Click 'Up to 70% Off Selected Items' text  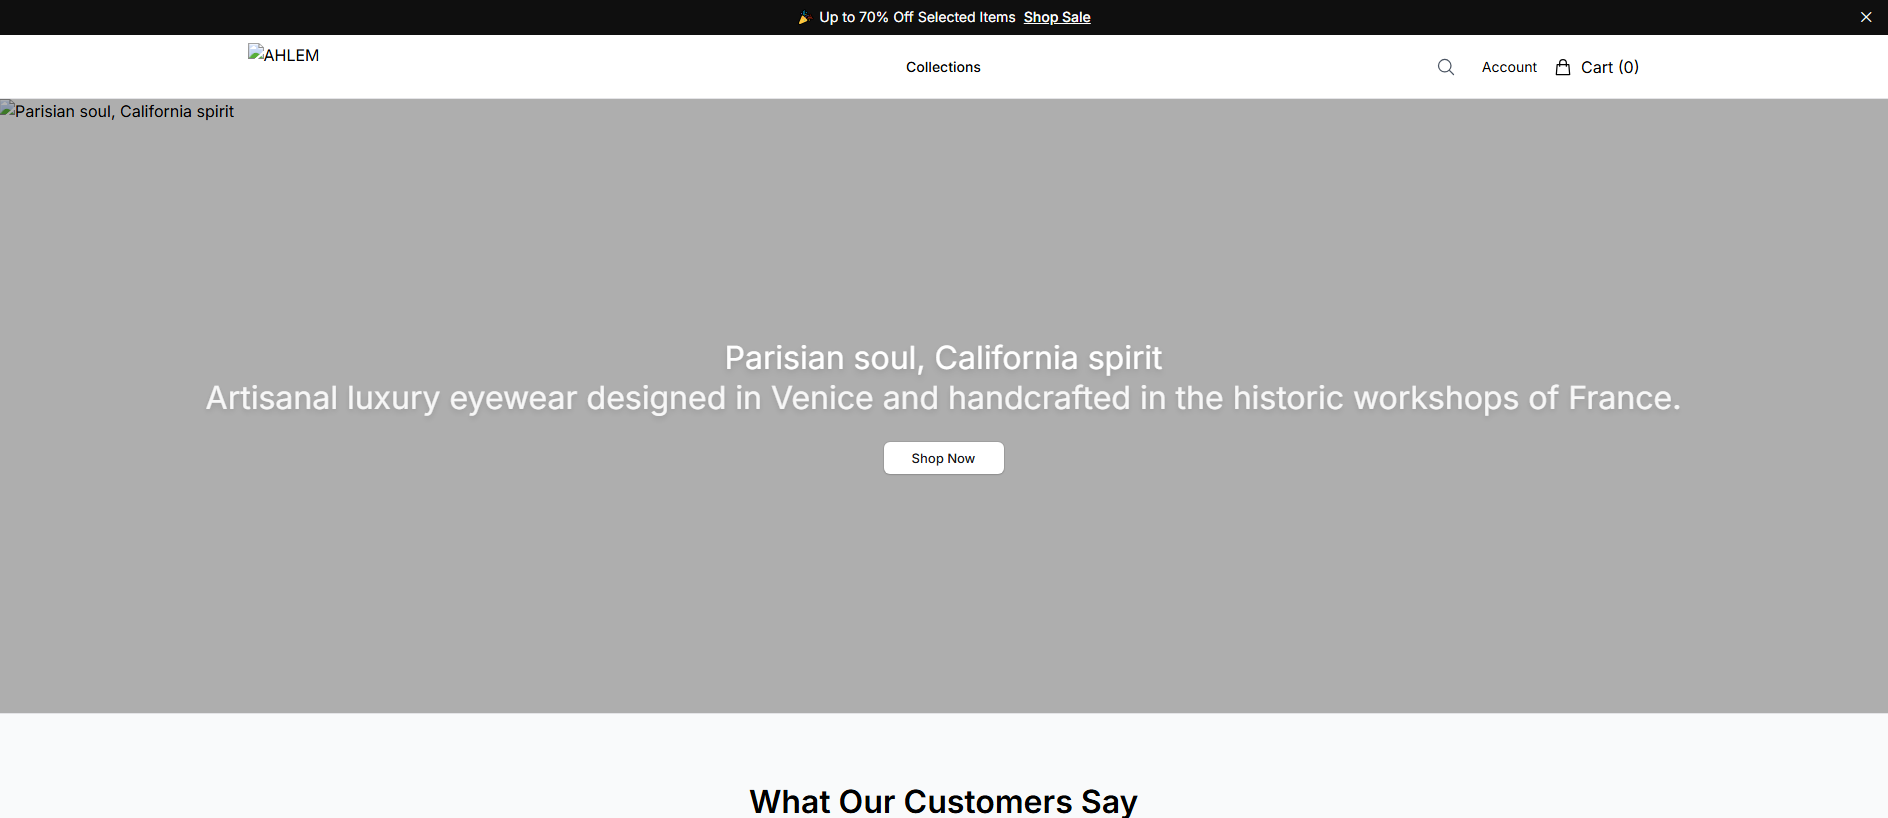click(917, 17)
